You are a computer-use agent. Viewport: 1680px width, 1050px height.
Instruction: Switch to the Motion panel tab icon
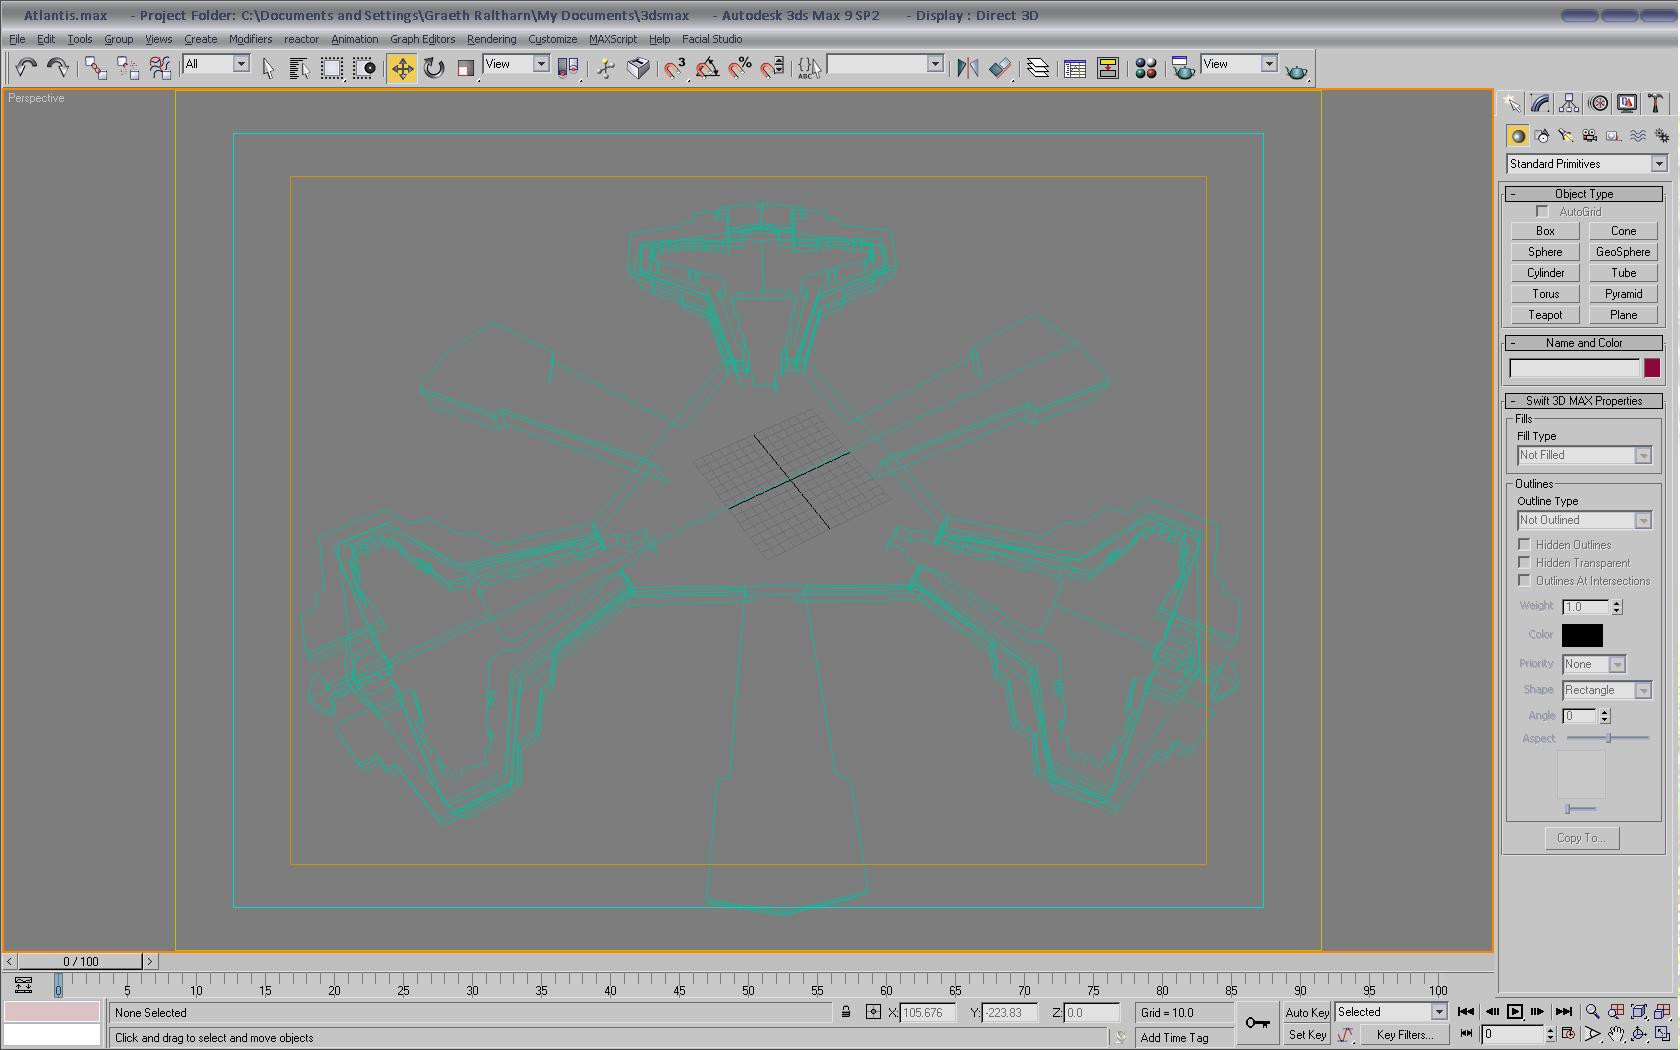1598,103
